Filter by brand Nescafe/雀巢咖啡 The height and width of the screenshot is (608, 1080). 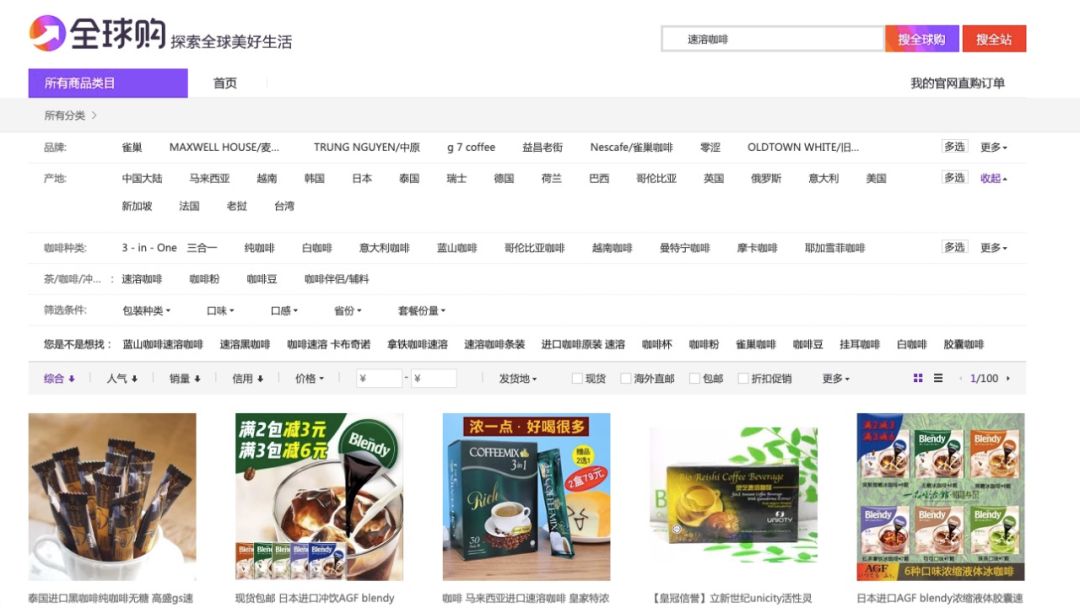point(631,147)
